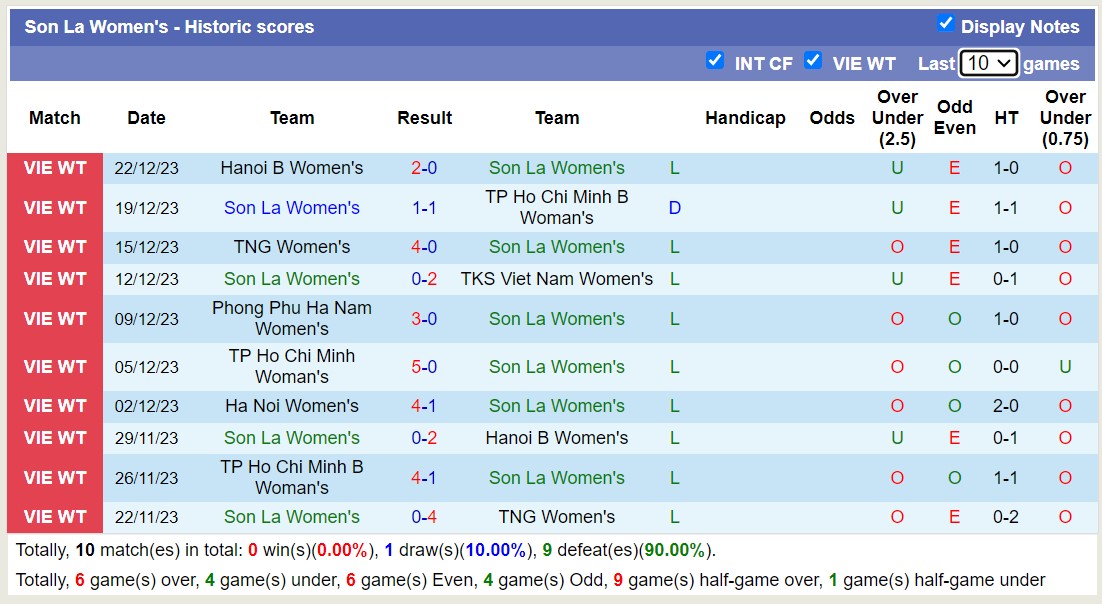Click blue Son La Women's in 19/12/23 row
1102x604 pixels.
(292, 208)
